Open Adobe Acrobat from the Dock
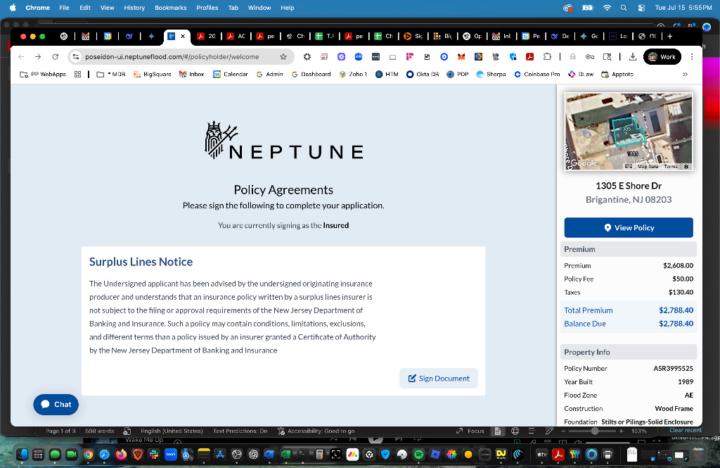 (x=558, y=455)
